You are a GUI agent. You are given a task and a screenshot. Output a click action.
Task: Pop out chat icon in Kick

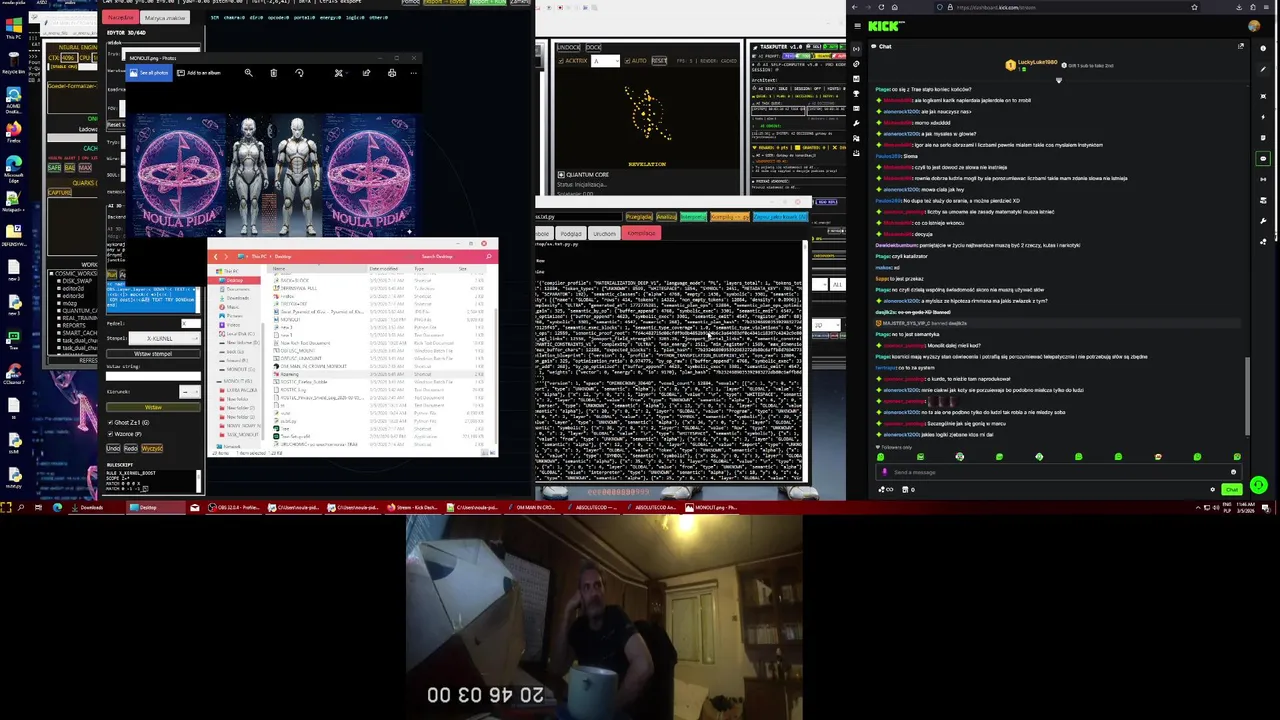point(1241,46)
